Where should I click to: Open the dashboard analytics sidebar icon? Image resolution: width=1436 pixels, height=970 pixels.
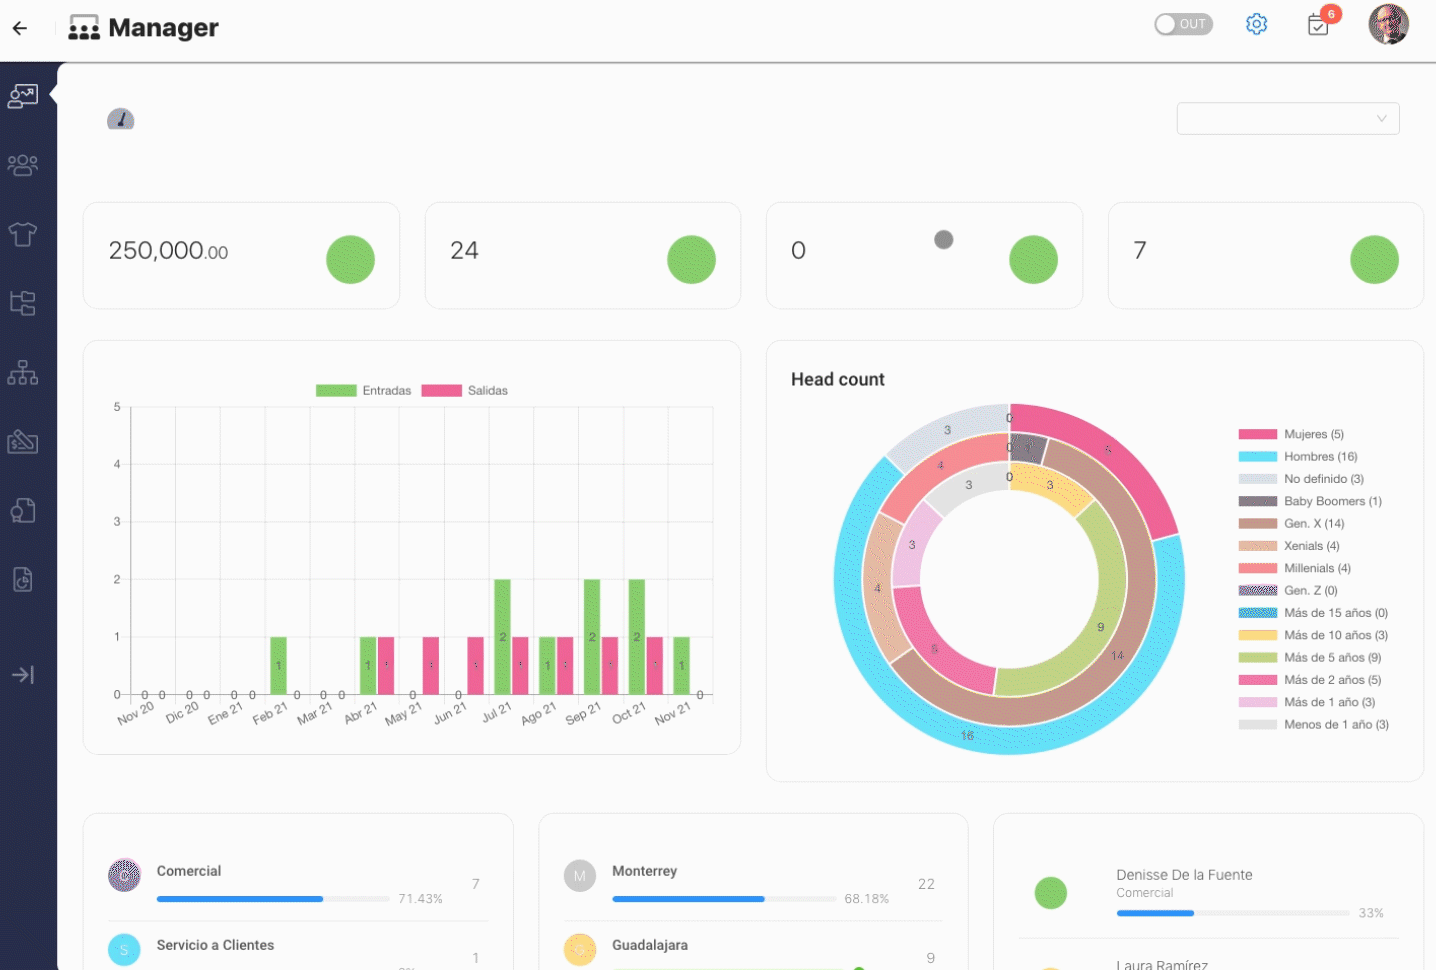coord(23,96)
